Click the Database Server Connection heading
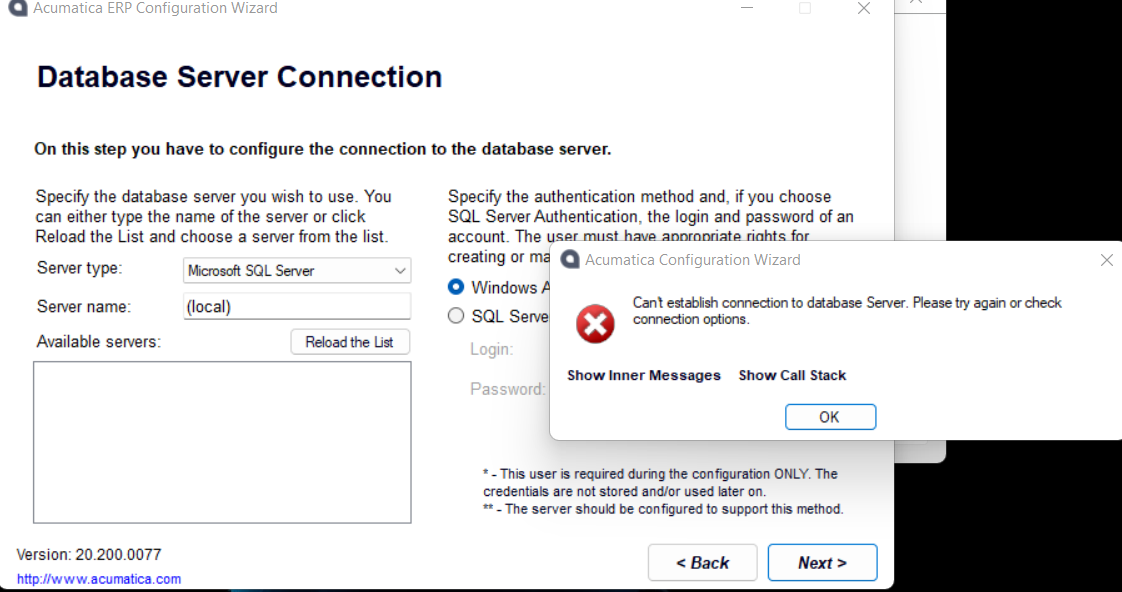This screenshot has width=1122, height=592. (240, 77)
